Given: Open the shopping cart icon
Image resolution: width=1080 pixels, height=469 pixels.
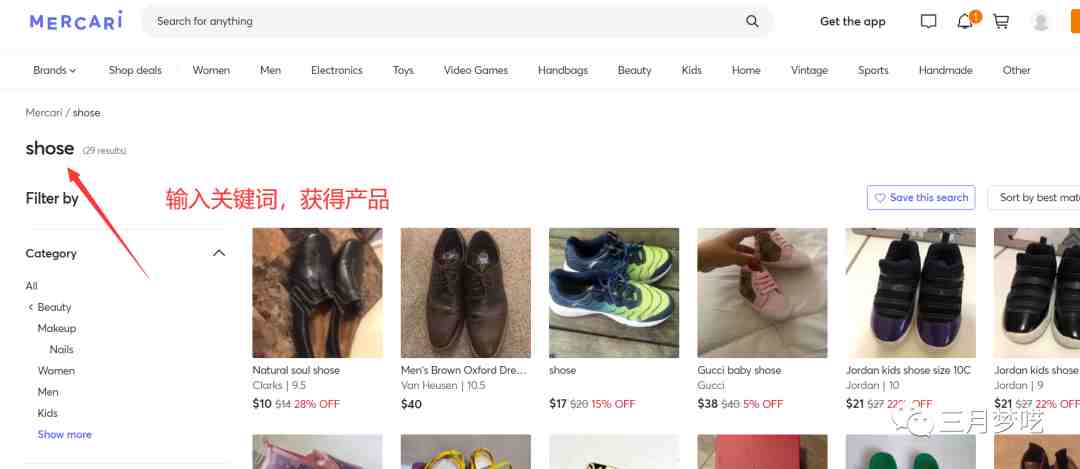Looking at the screenshot, I should tap(1001, 21).
